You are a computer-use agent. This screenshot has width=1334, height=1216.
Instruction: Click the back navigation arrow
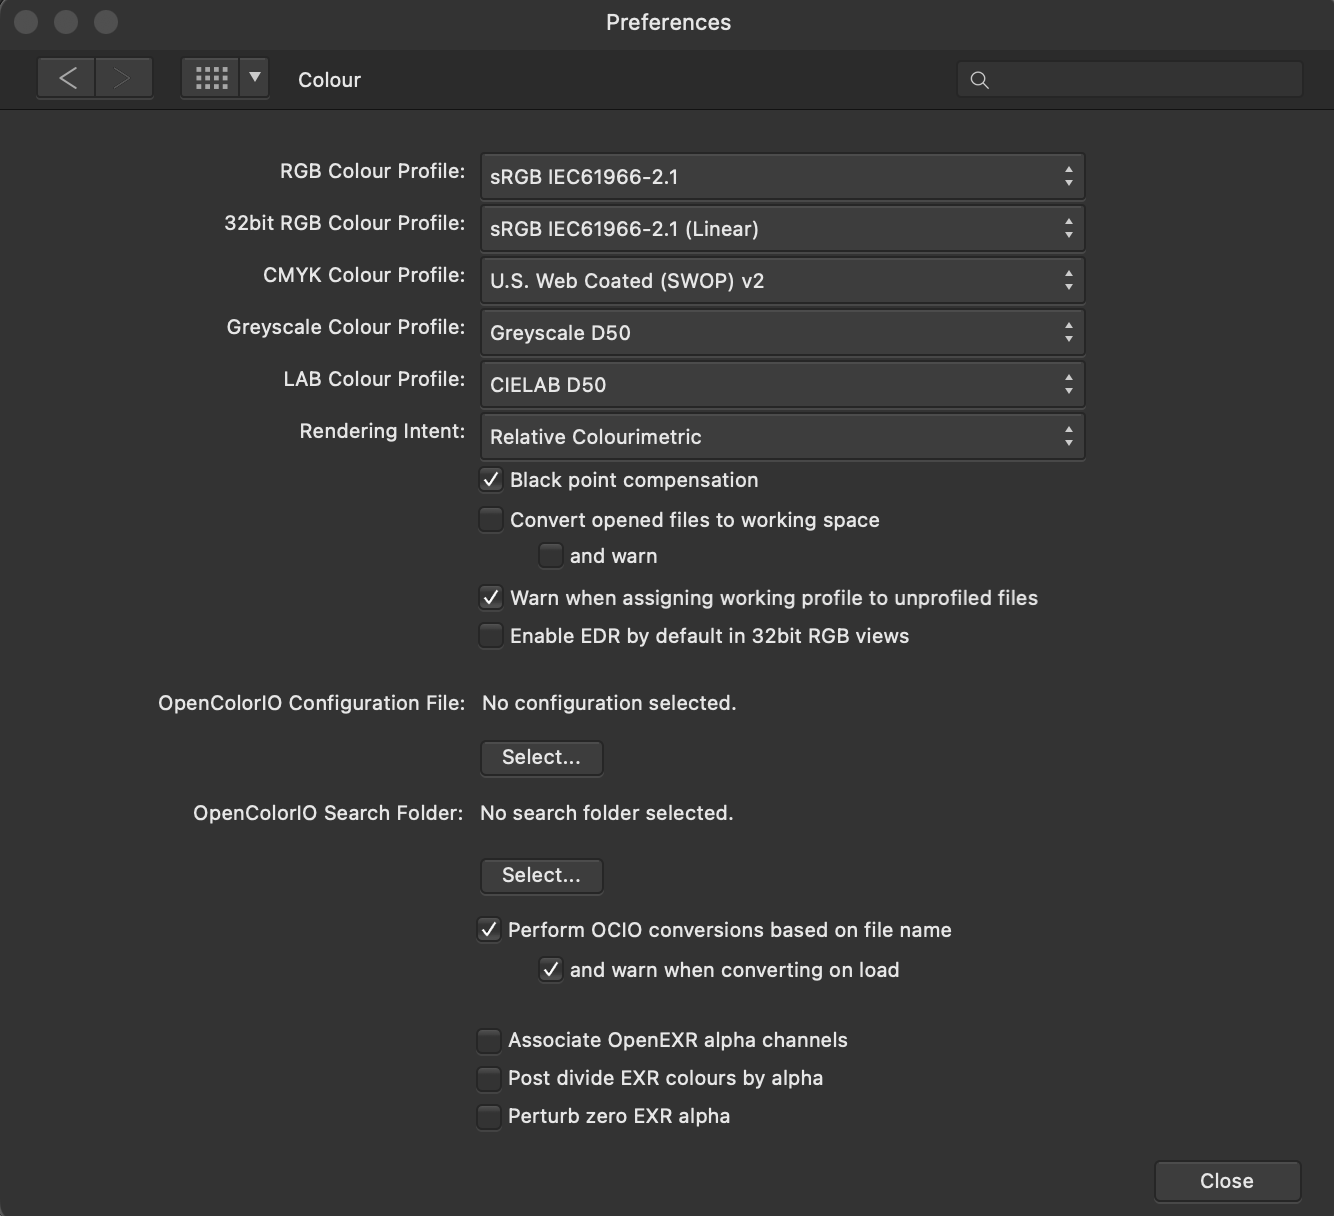click(65, 77)
